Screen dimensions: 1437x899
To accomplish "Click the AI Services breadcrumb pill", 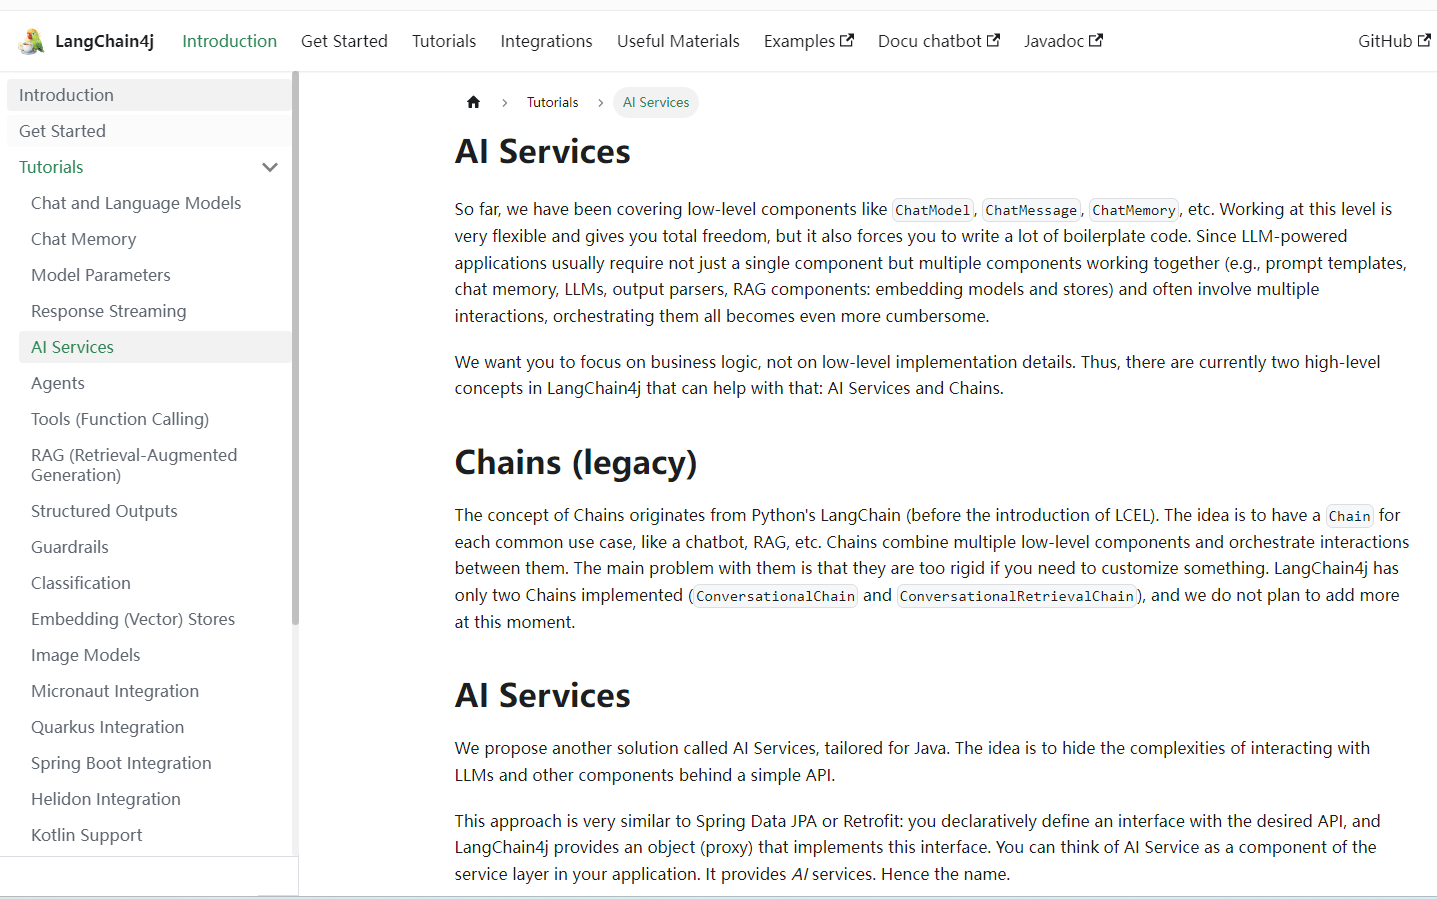I will point(656,102).
